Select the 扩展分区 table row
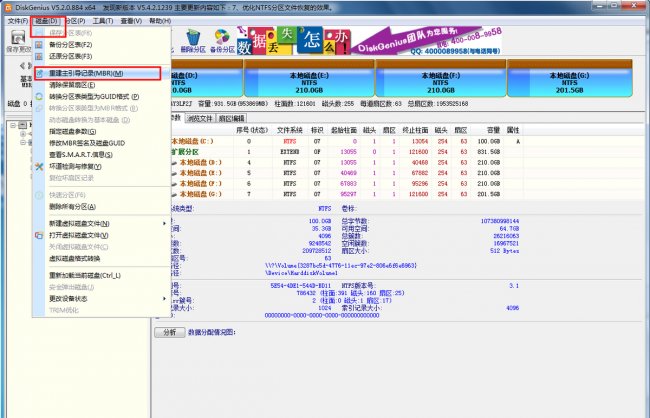The image size is (650, 418). [x=345, y=152]
